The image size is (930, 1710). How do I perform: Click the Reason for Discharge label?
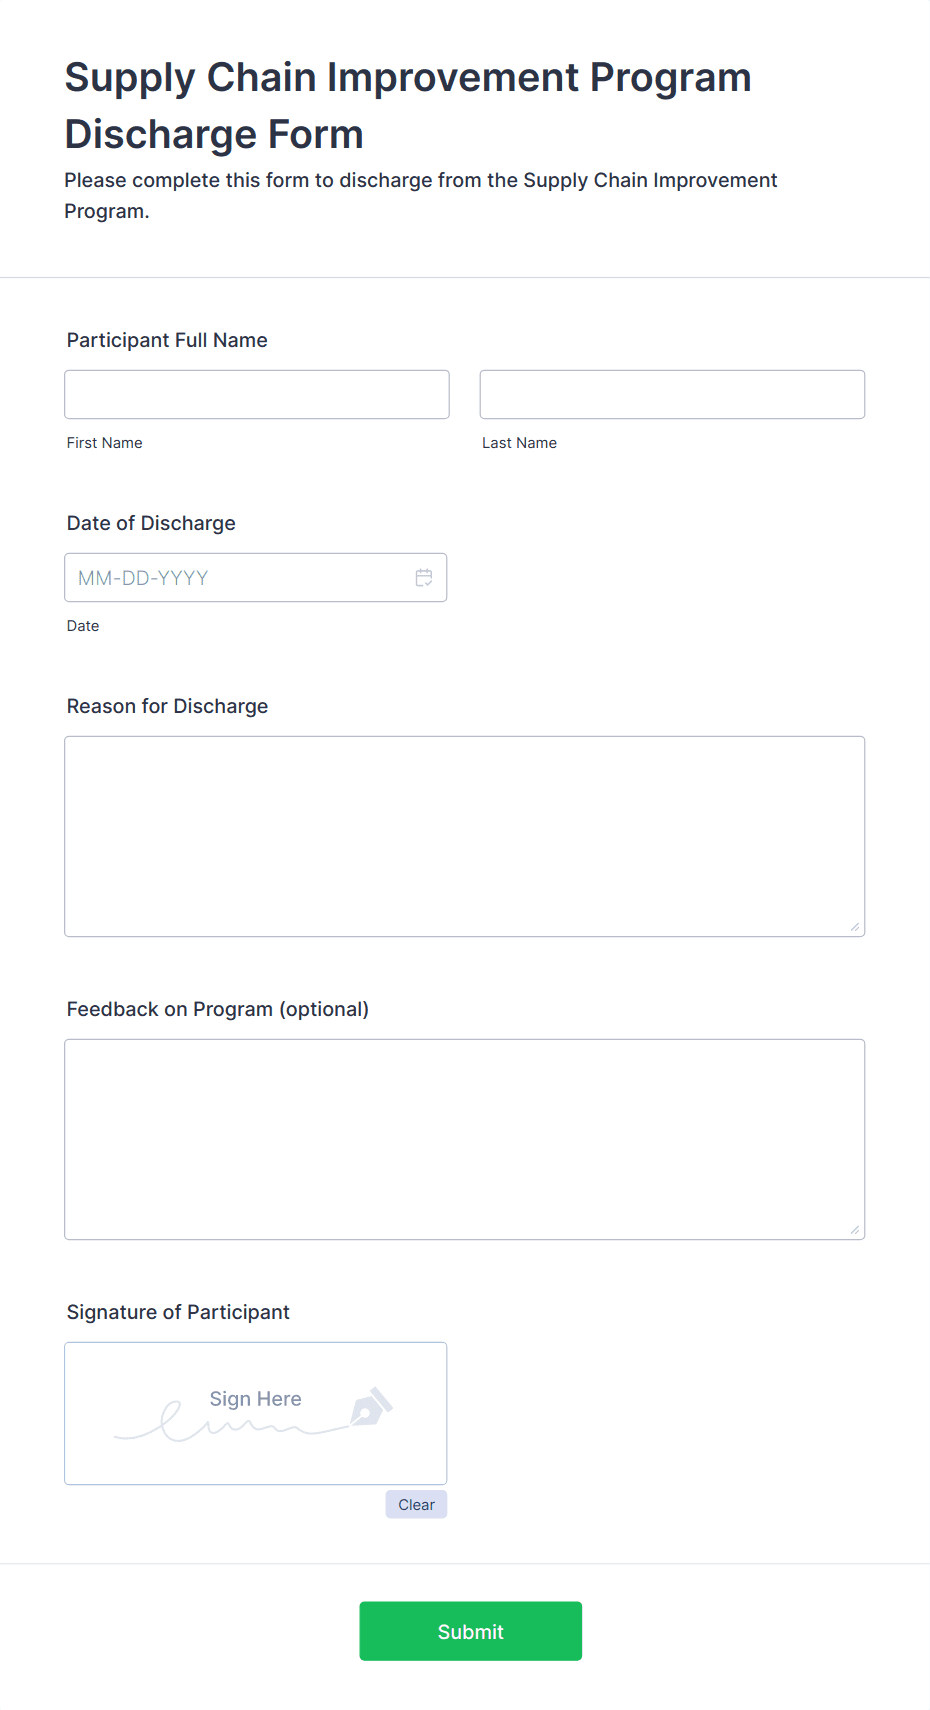[167, 706]
